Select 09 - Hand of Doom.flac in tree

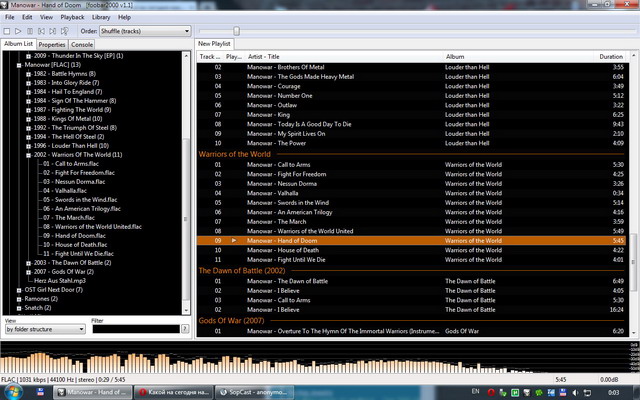click(x=74, y=236)
